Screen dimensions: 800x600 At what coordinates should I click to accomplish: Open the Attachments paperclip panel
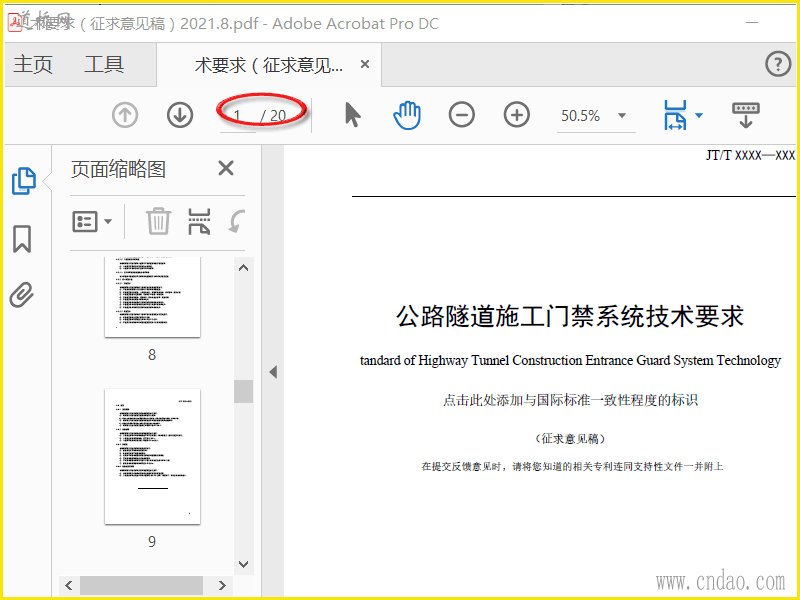click(x=22, y=294)
